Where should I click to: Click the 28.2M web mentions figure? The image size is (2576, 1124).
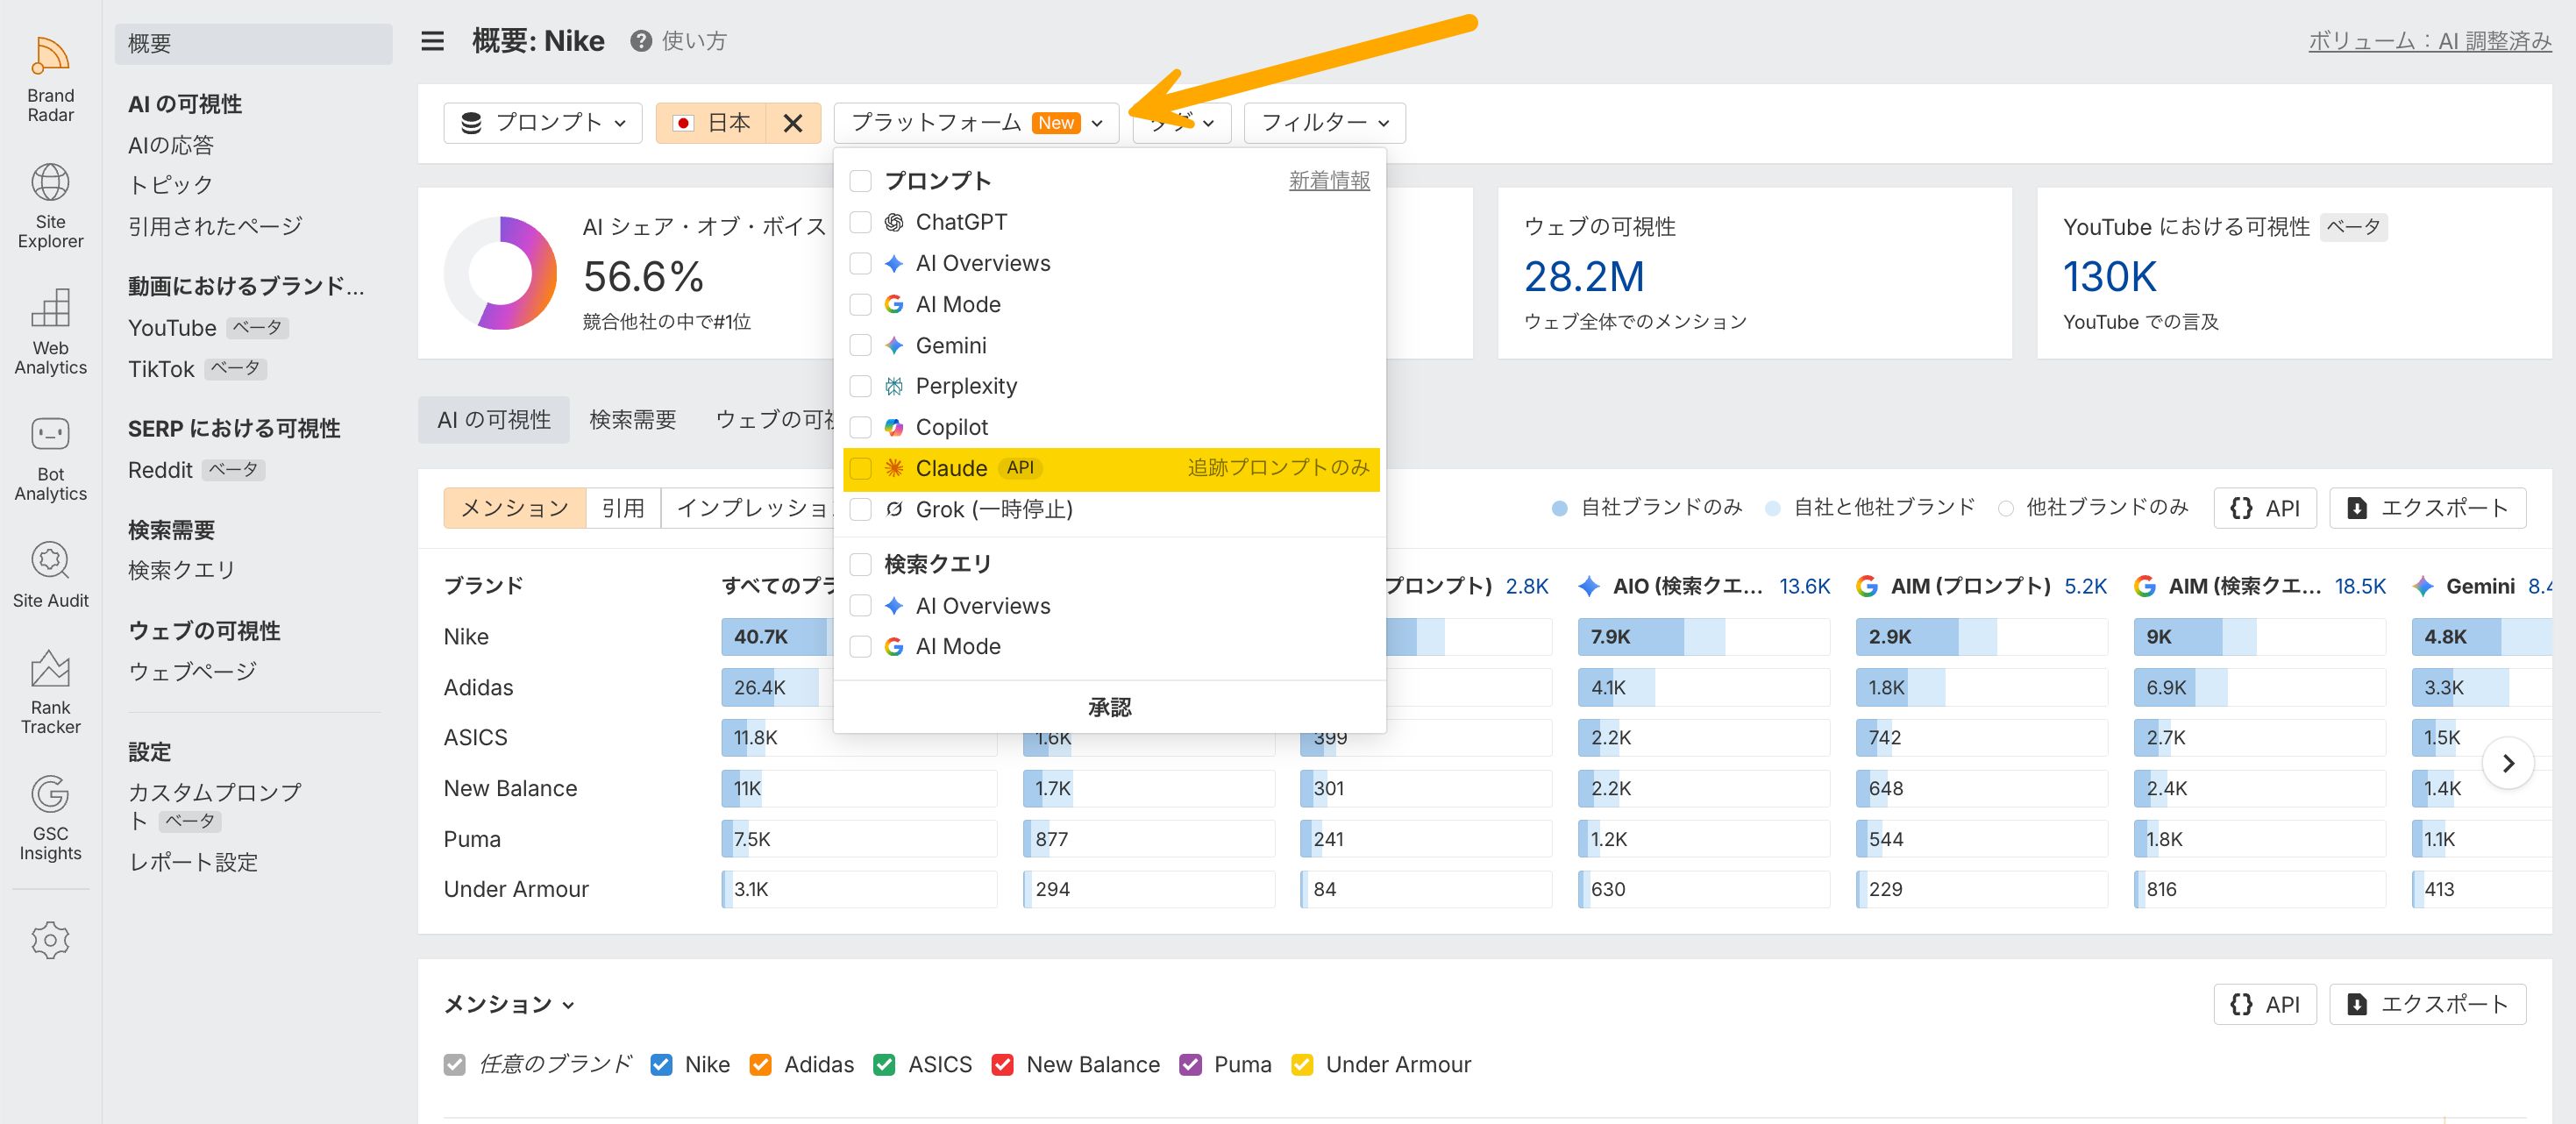[1584, 277]
